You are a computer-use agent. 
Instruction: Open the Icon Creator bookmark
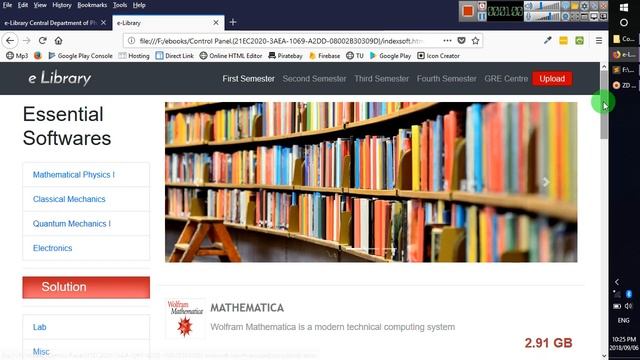(438, 56)
